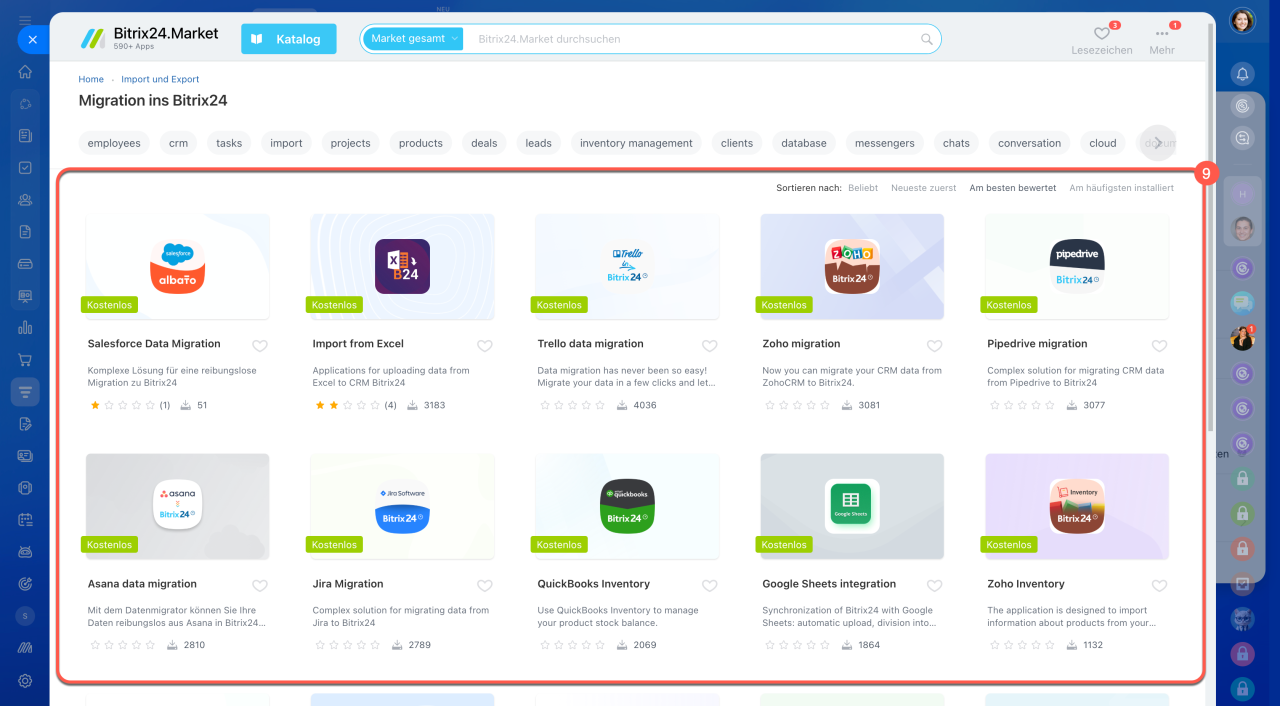Screen dimensions: 1280x706
Task: Open notifications bell in right sidebar
Action: [1243, 74]
